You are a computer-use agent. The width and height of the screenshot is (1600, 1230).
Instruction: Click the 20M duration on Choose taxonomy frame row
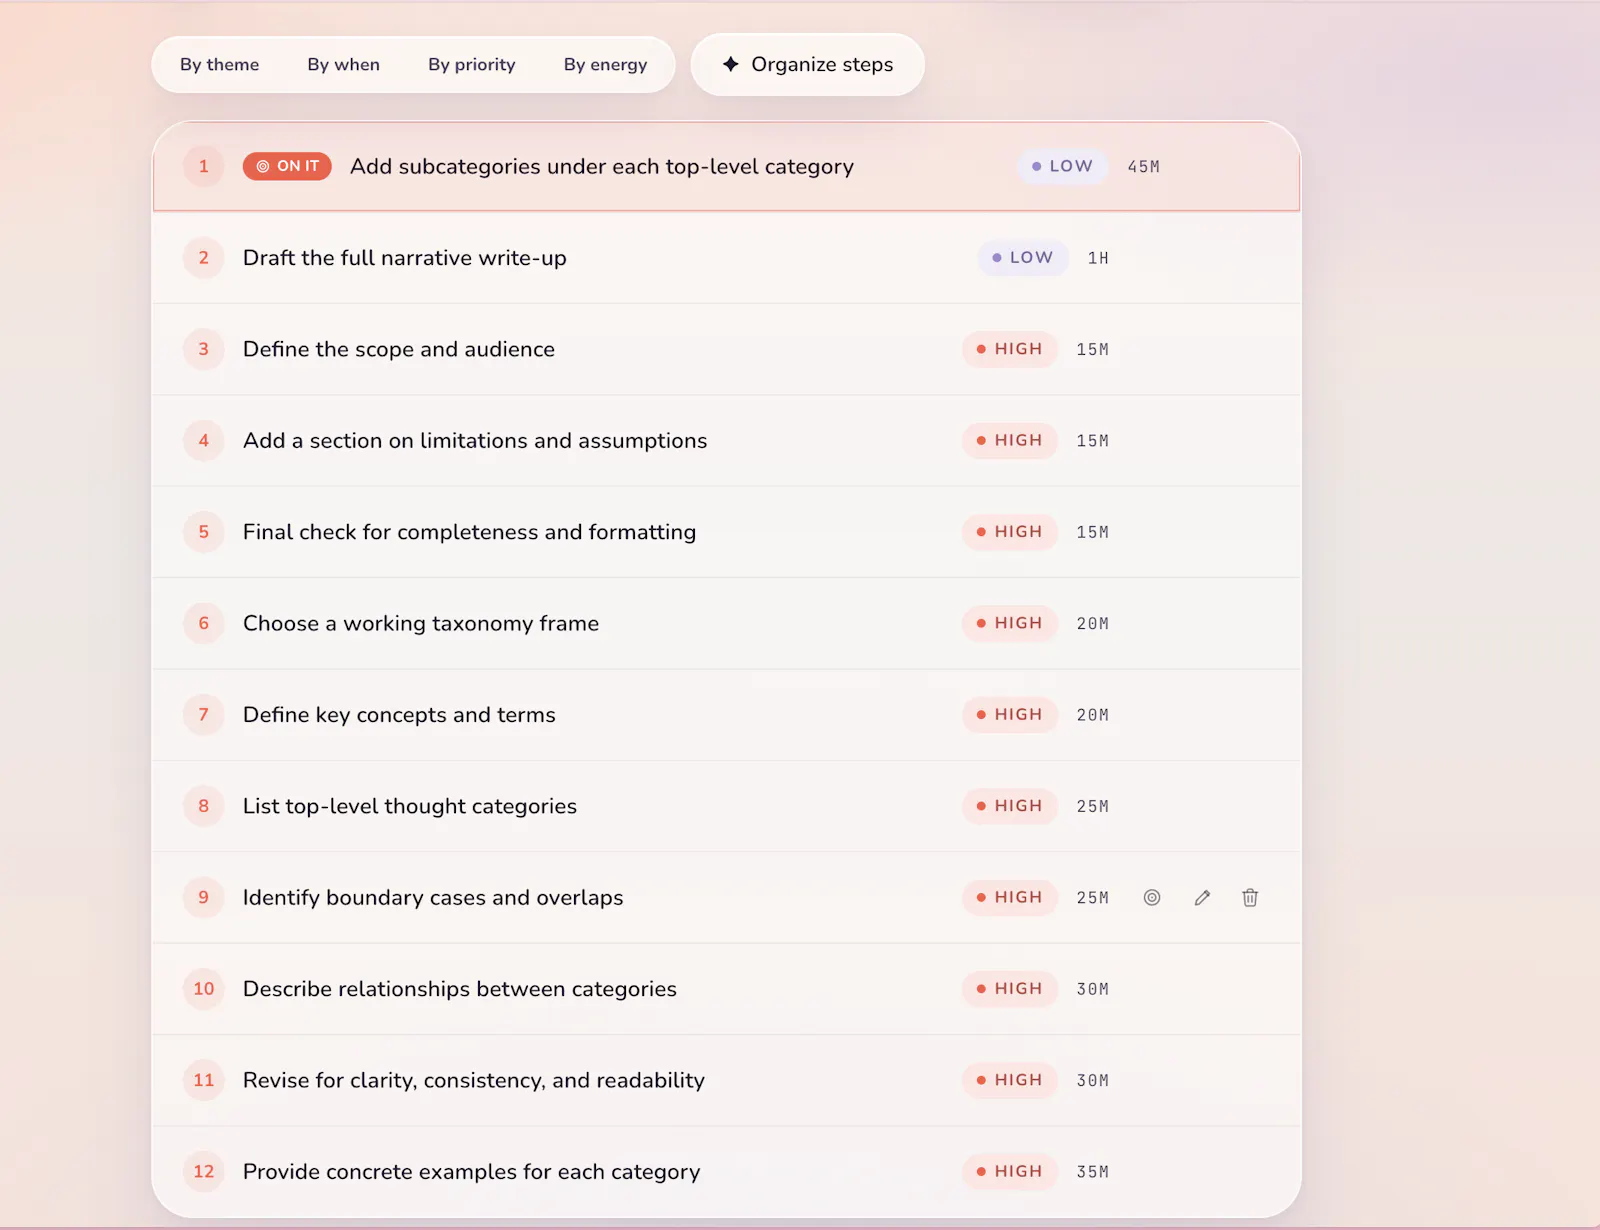1093,624
